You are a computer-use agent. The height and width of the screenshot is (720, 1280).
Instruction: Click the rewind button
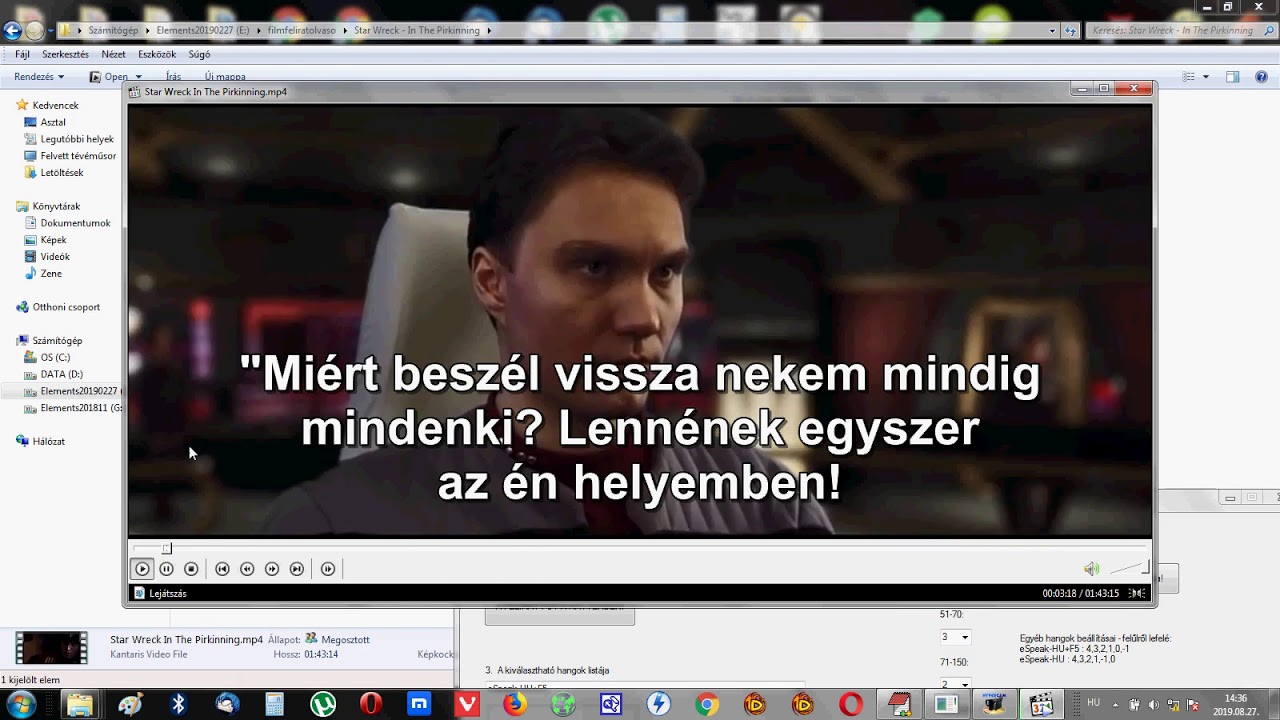pyautogui.click(x=247, y=569)
